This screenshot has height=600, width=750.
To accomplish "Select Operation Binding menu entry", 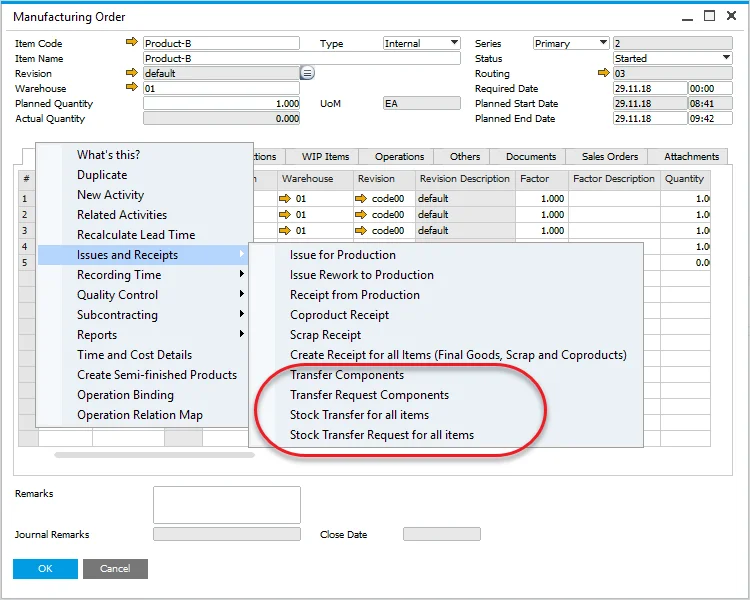I will pyautogui.click(x=125, y=395).
